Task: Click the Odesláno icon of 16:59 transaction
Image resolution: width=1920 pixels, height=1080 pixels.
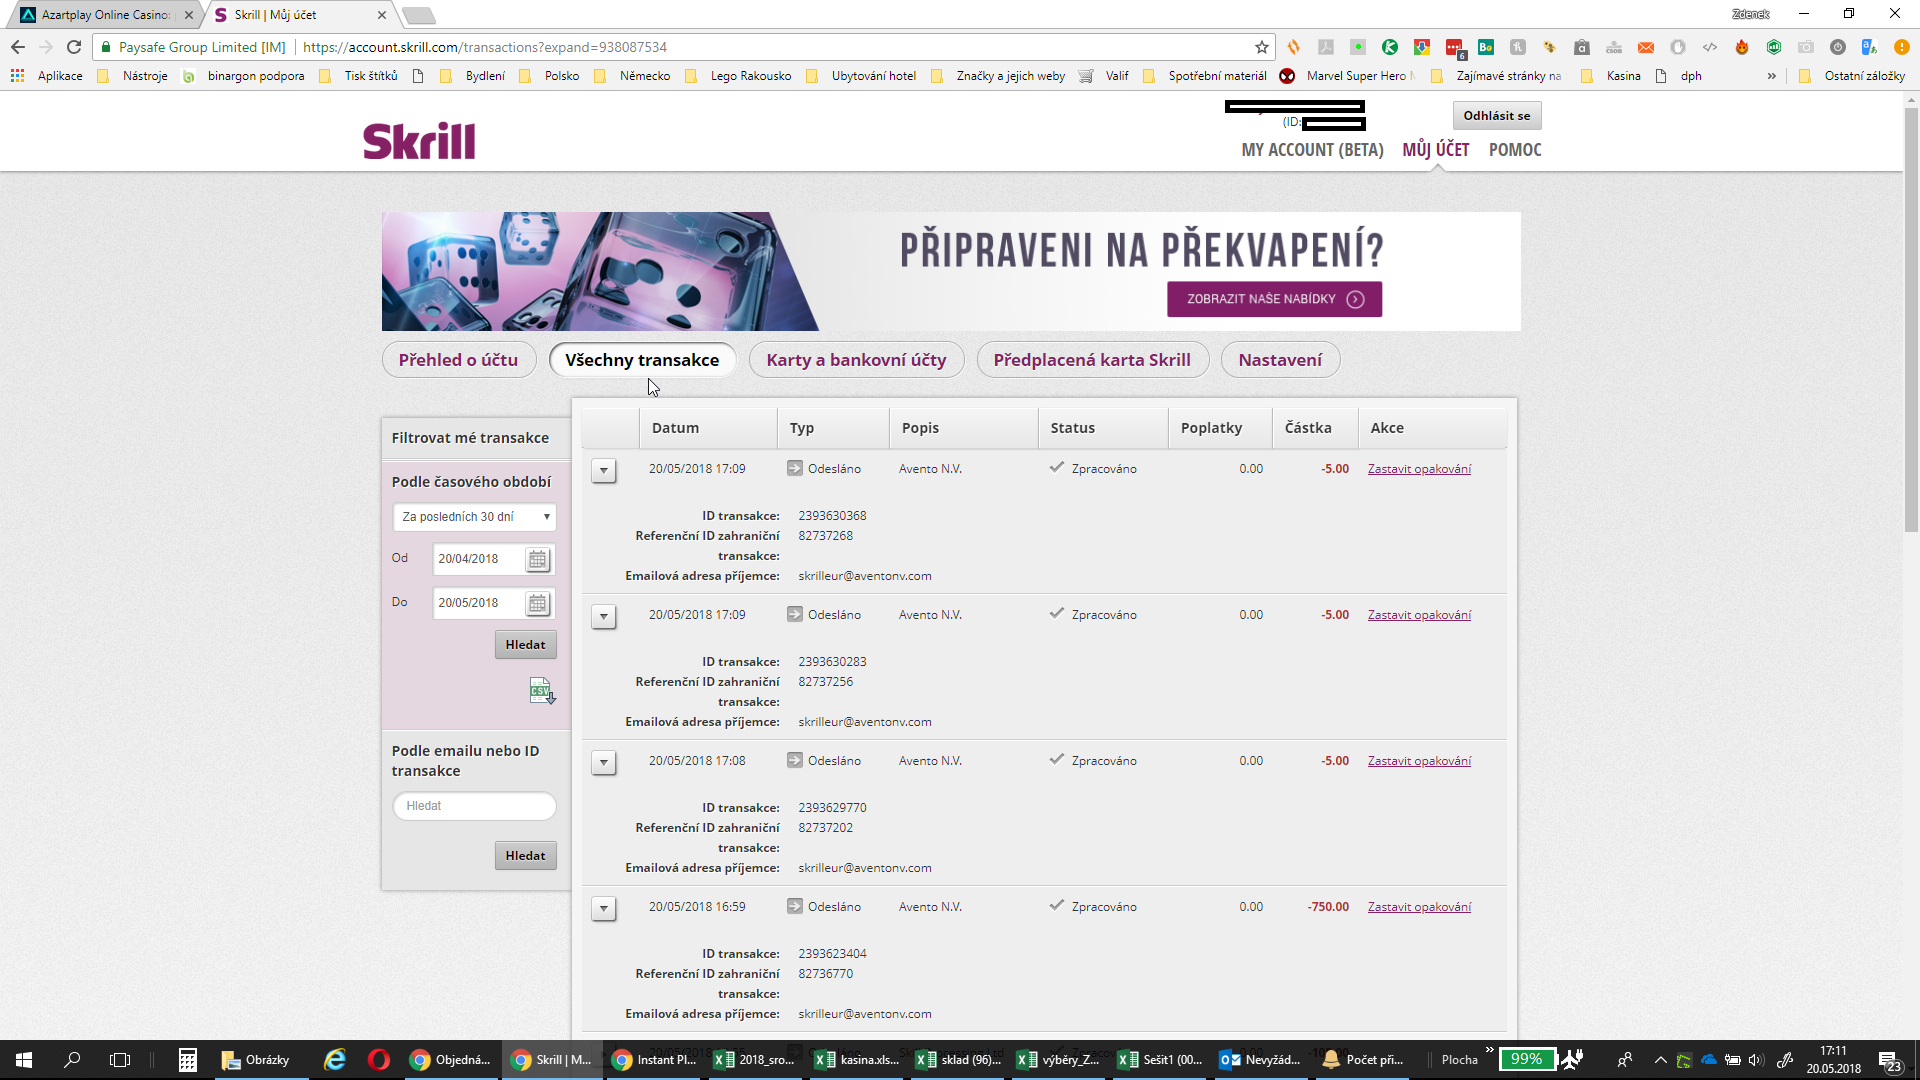Action: (794, 907)
